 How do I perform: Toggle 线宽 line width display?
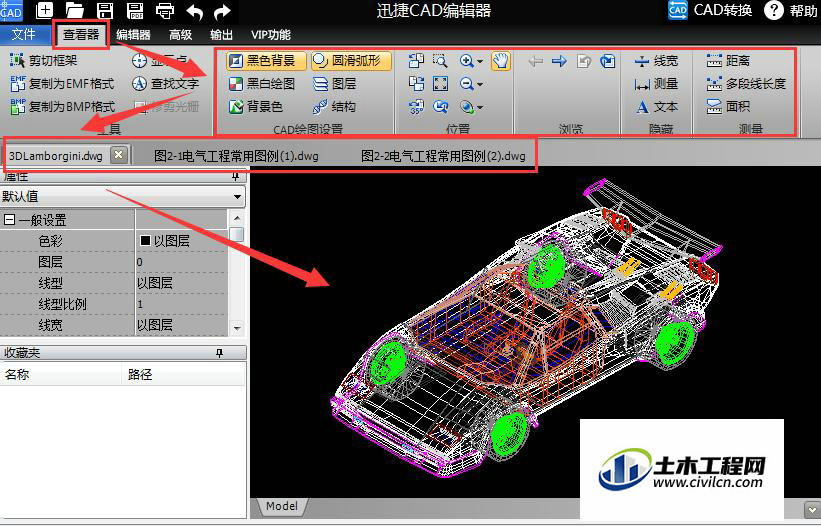[x=656, y=61]
